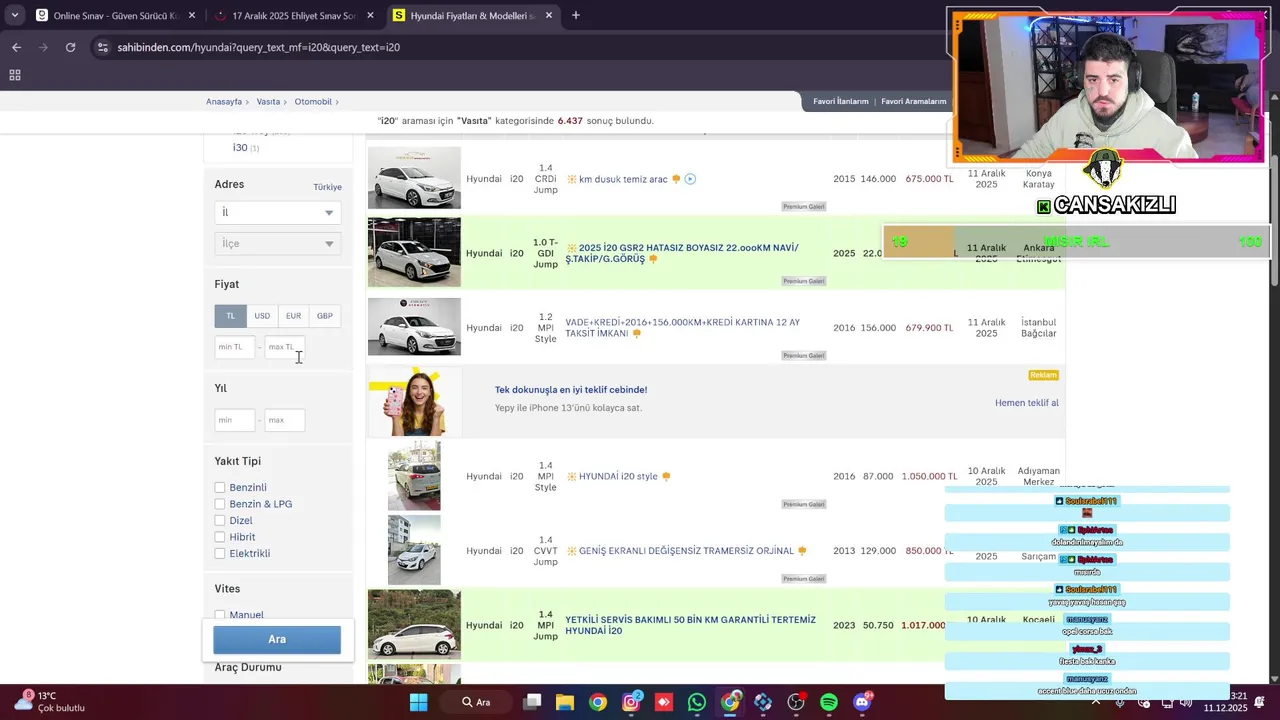Image resolution: width=1280 pixels, height=720 pixels.
Task: Open the Windows Start menu
Action: (419, 702)
